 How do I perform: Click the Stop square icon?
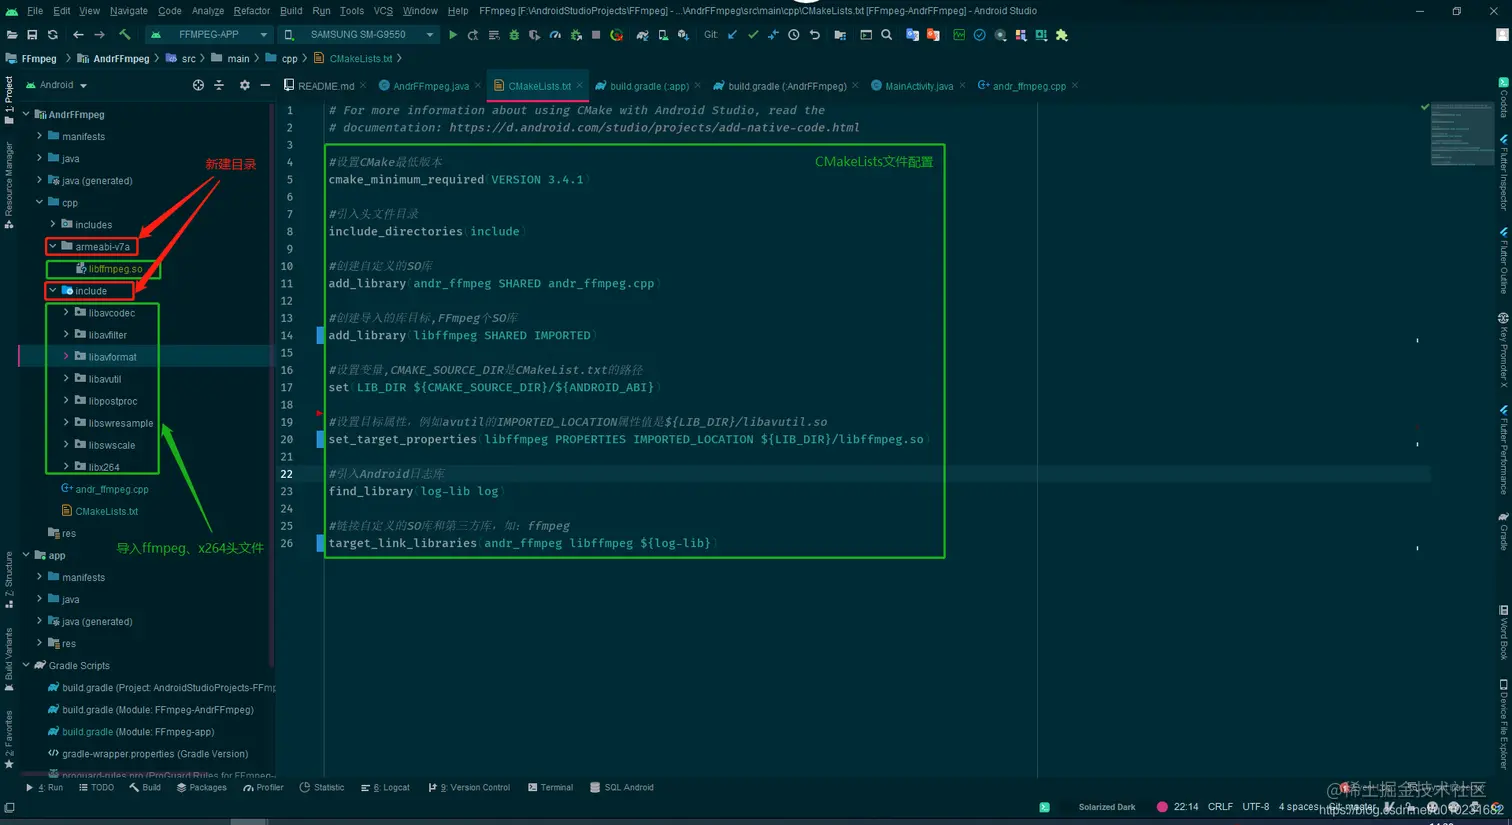pos(596,35)
